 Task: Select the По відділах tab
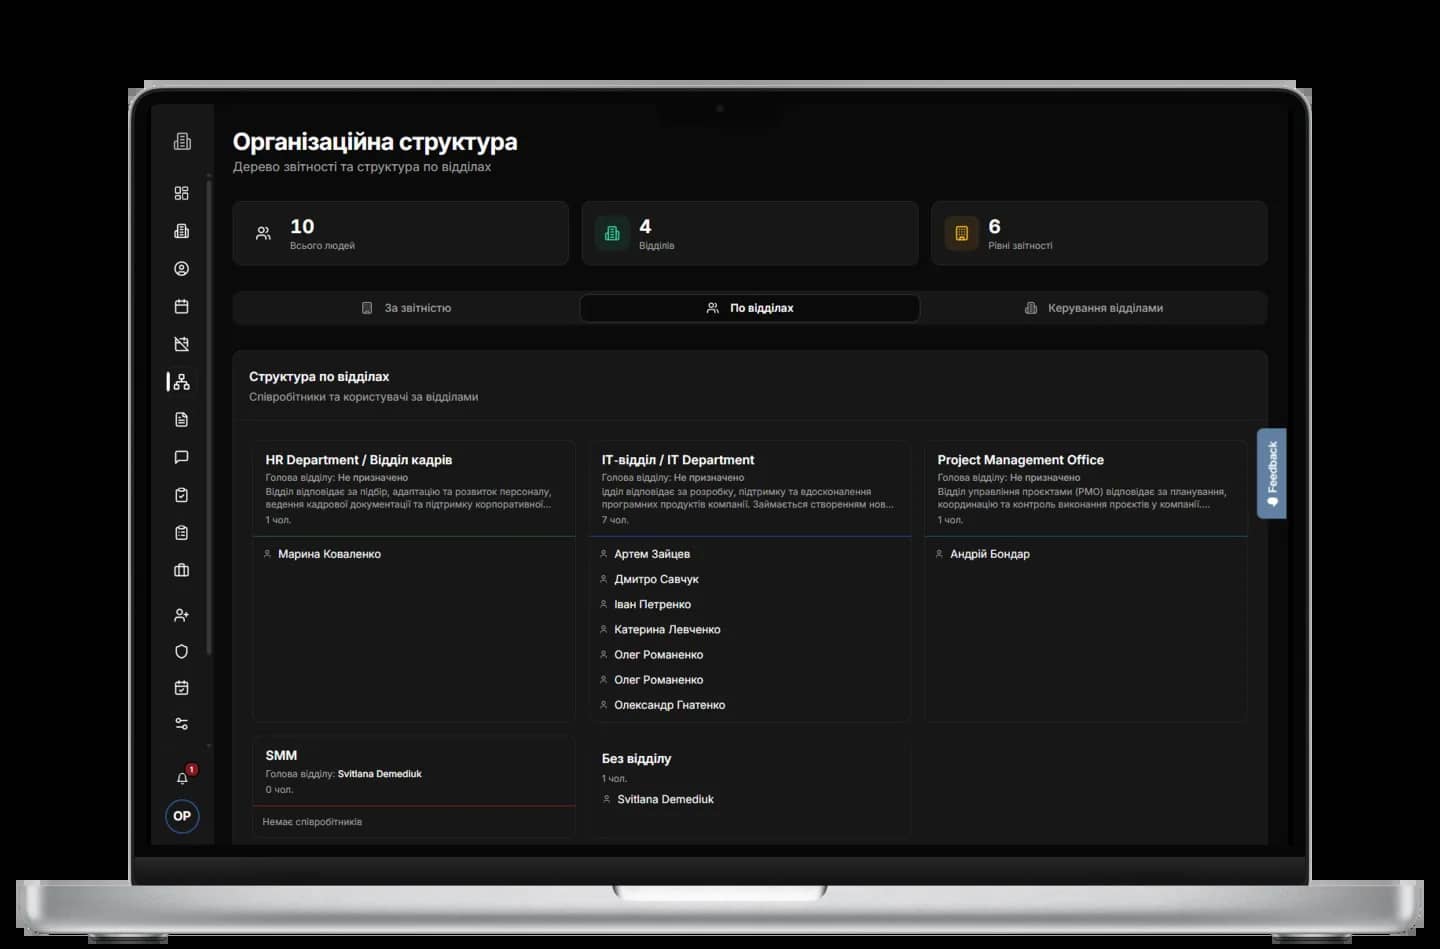750,308
